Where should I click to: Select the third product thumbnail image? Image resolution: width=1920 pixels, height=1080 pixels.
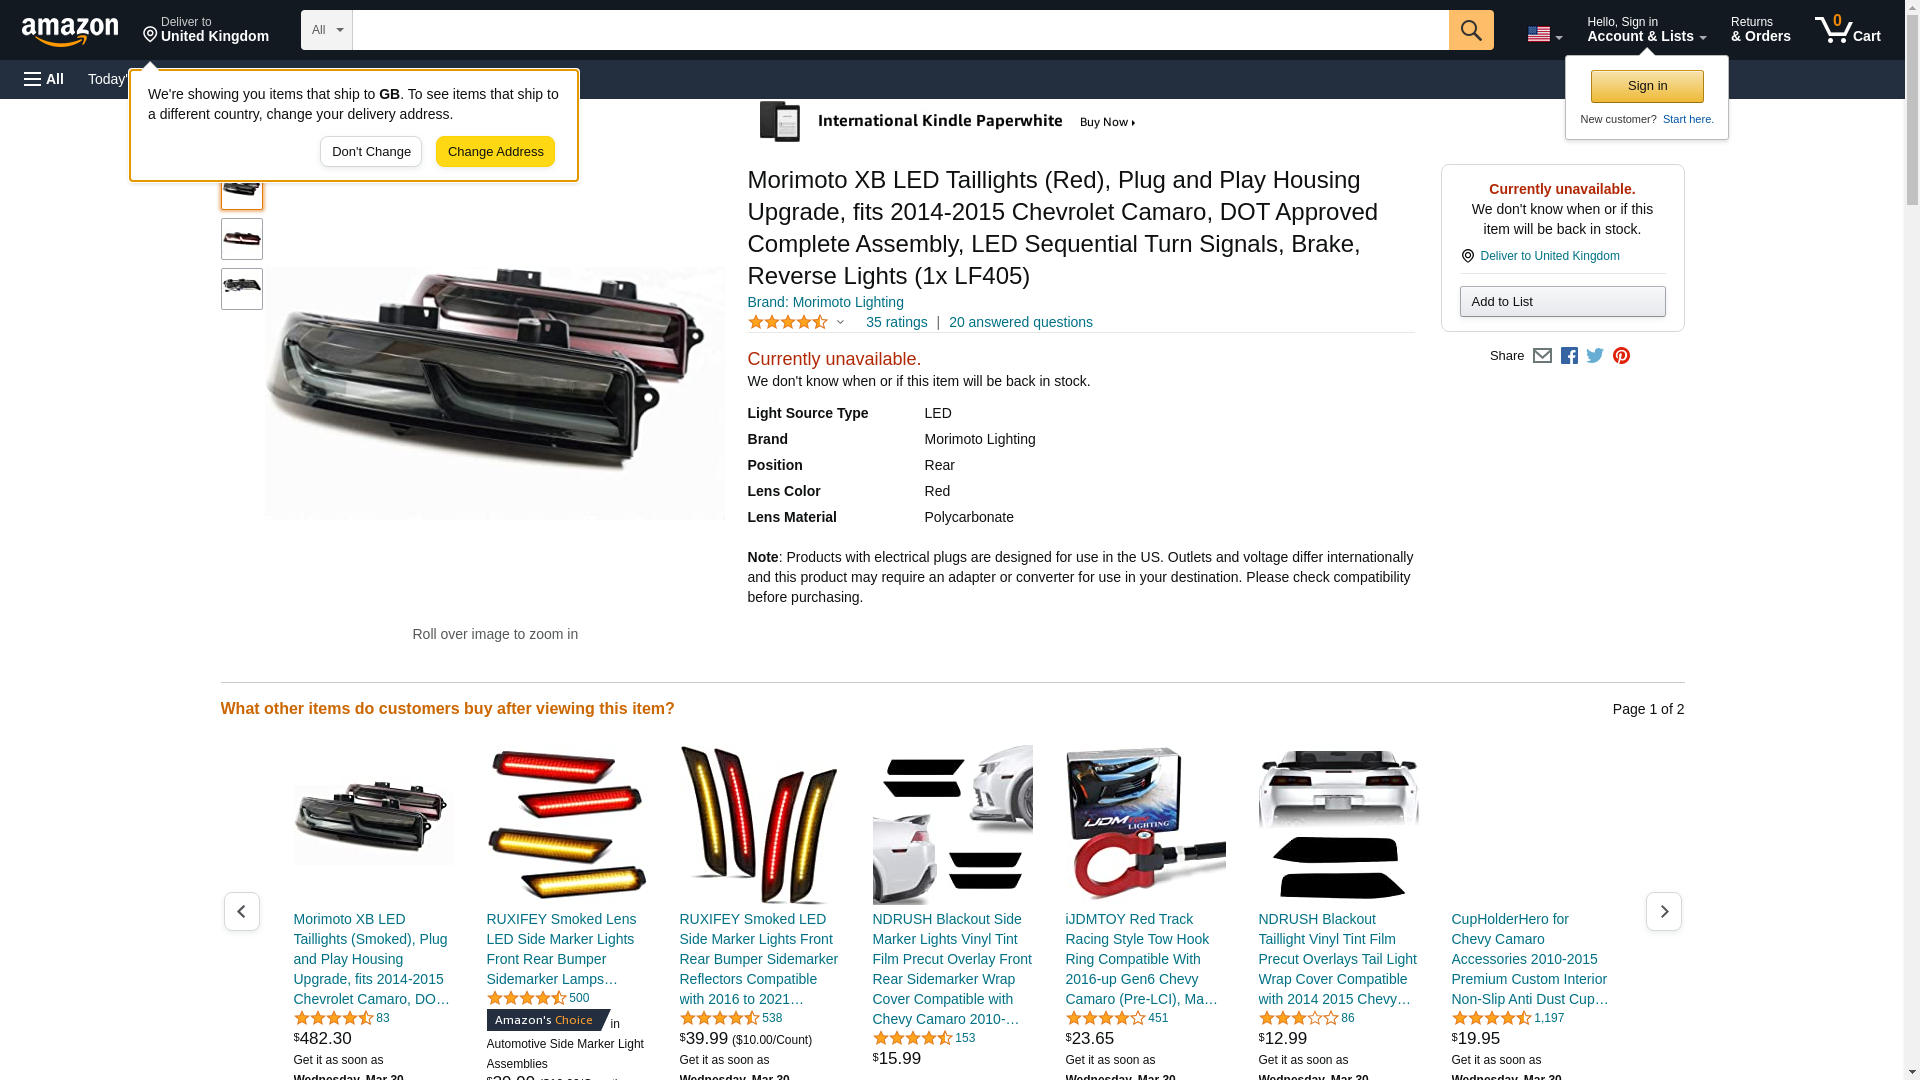(x=242, y=289)
